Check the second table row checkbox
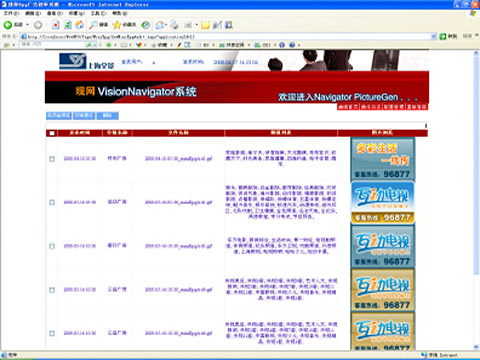Viewport: 480px width, 360px height. [52, 202]
